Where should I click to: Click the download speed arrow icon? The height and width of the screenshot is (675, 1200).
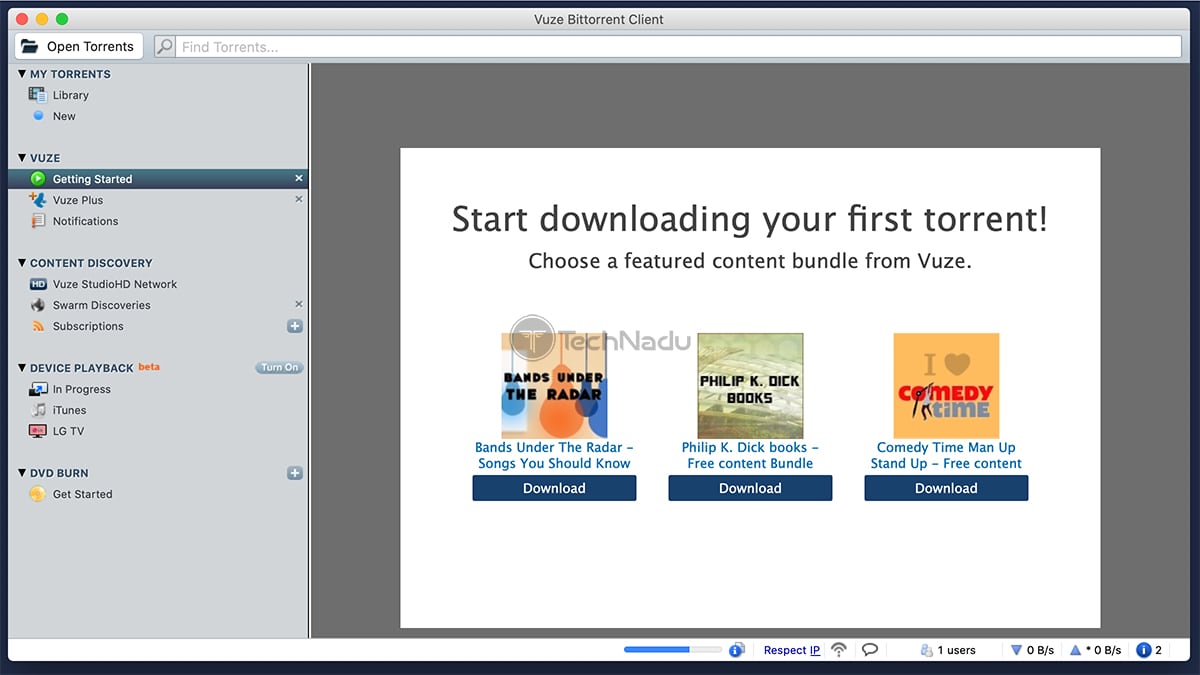1016,650
